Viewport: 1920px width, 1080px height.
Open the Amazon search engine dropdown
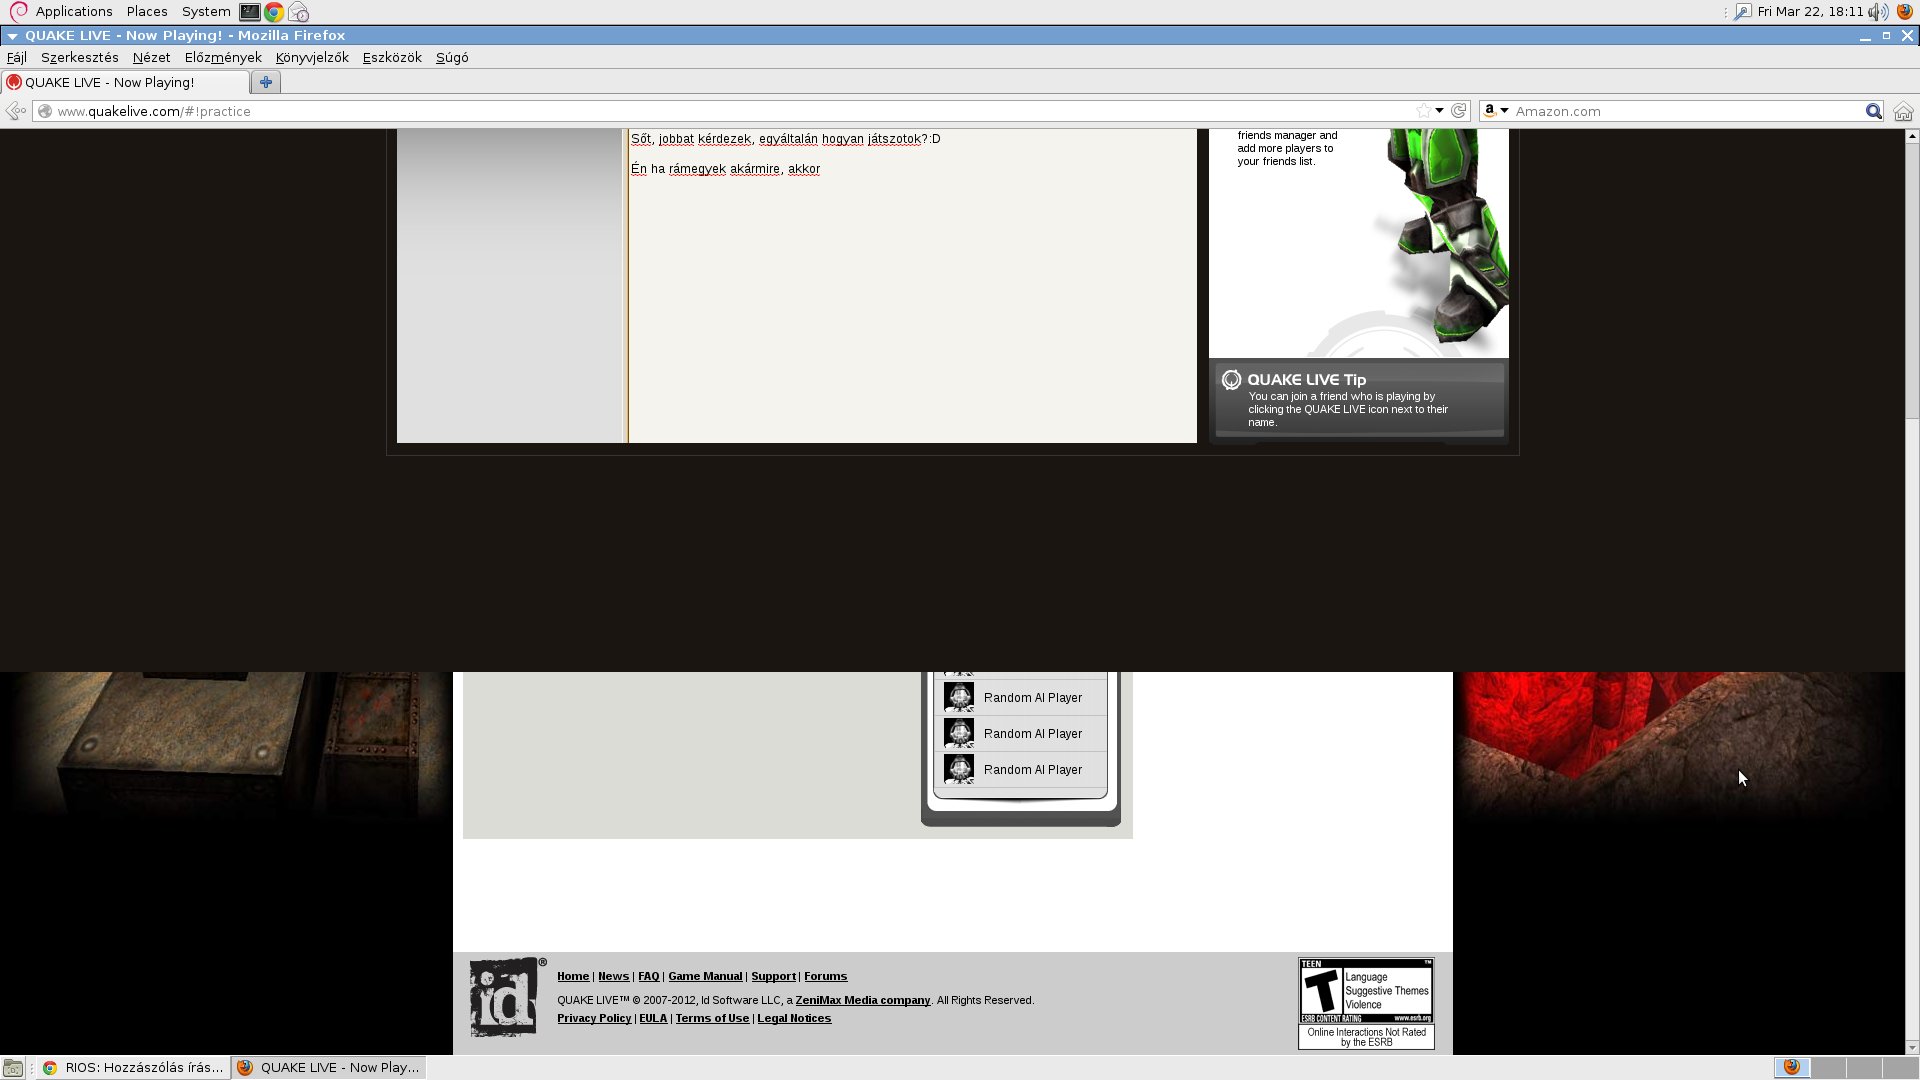click(x=1496, y=111)
